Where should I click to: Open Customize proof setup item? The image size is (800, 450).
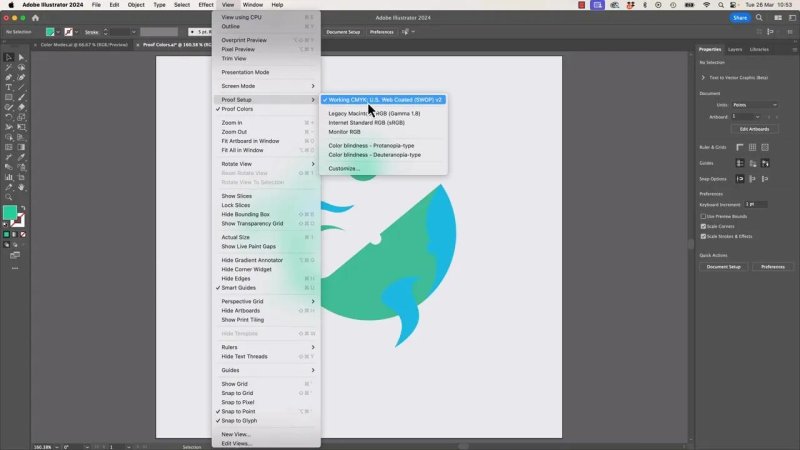(383, 168)
